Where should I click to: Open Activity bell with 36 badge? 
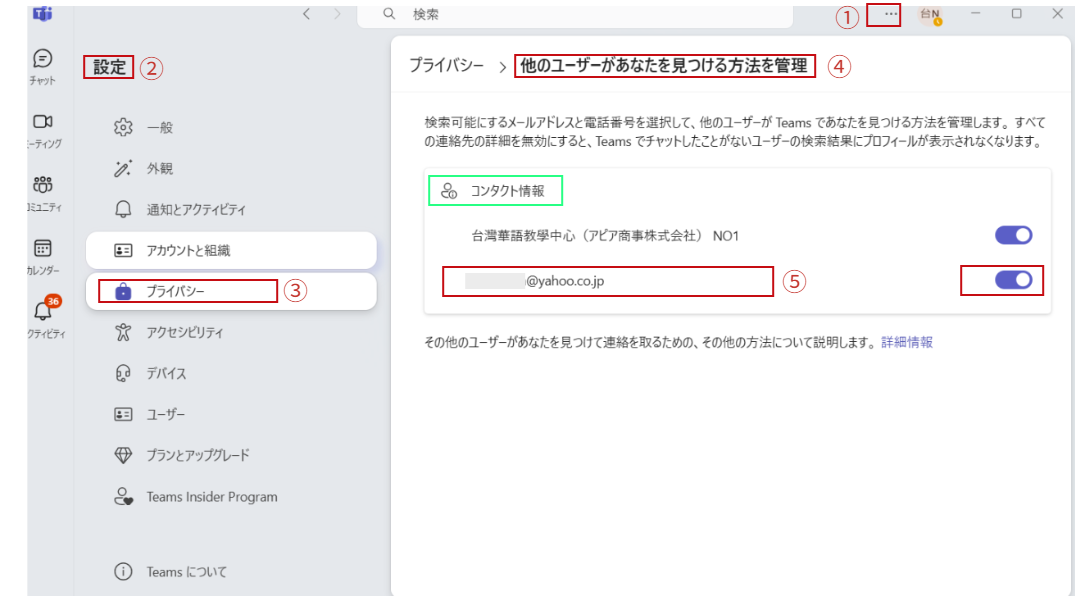(43, 312)
